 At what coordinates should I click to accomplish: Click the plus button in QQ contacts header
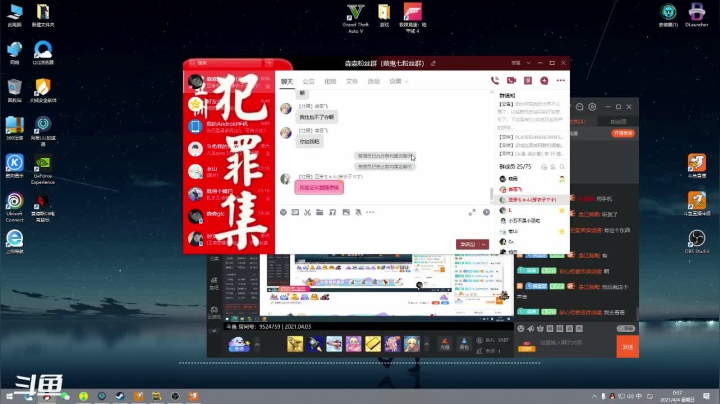point(269,63)
